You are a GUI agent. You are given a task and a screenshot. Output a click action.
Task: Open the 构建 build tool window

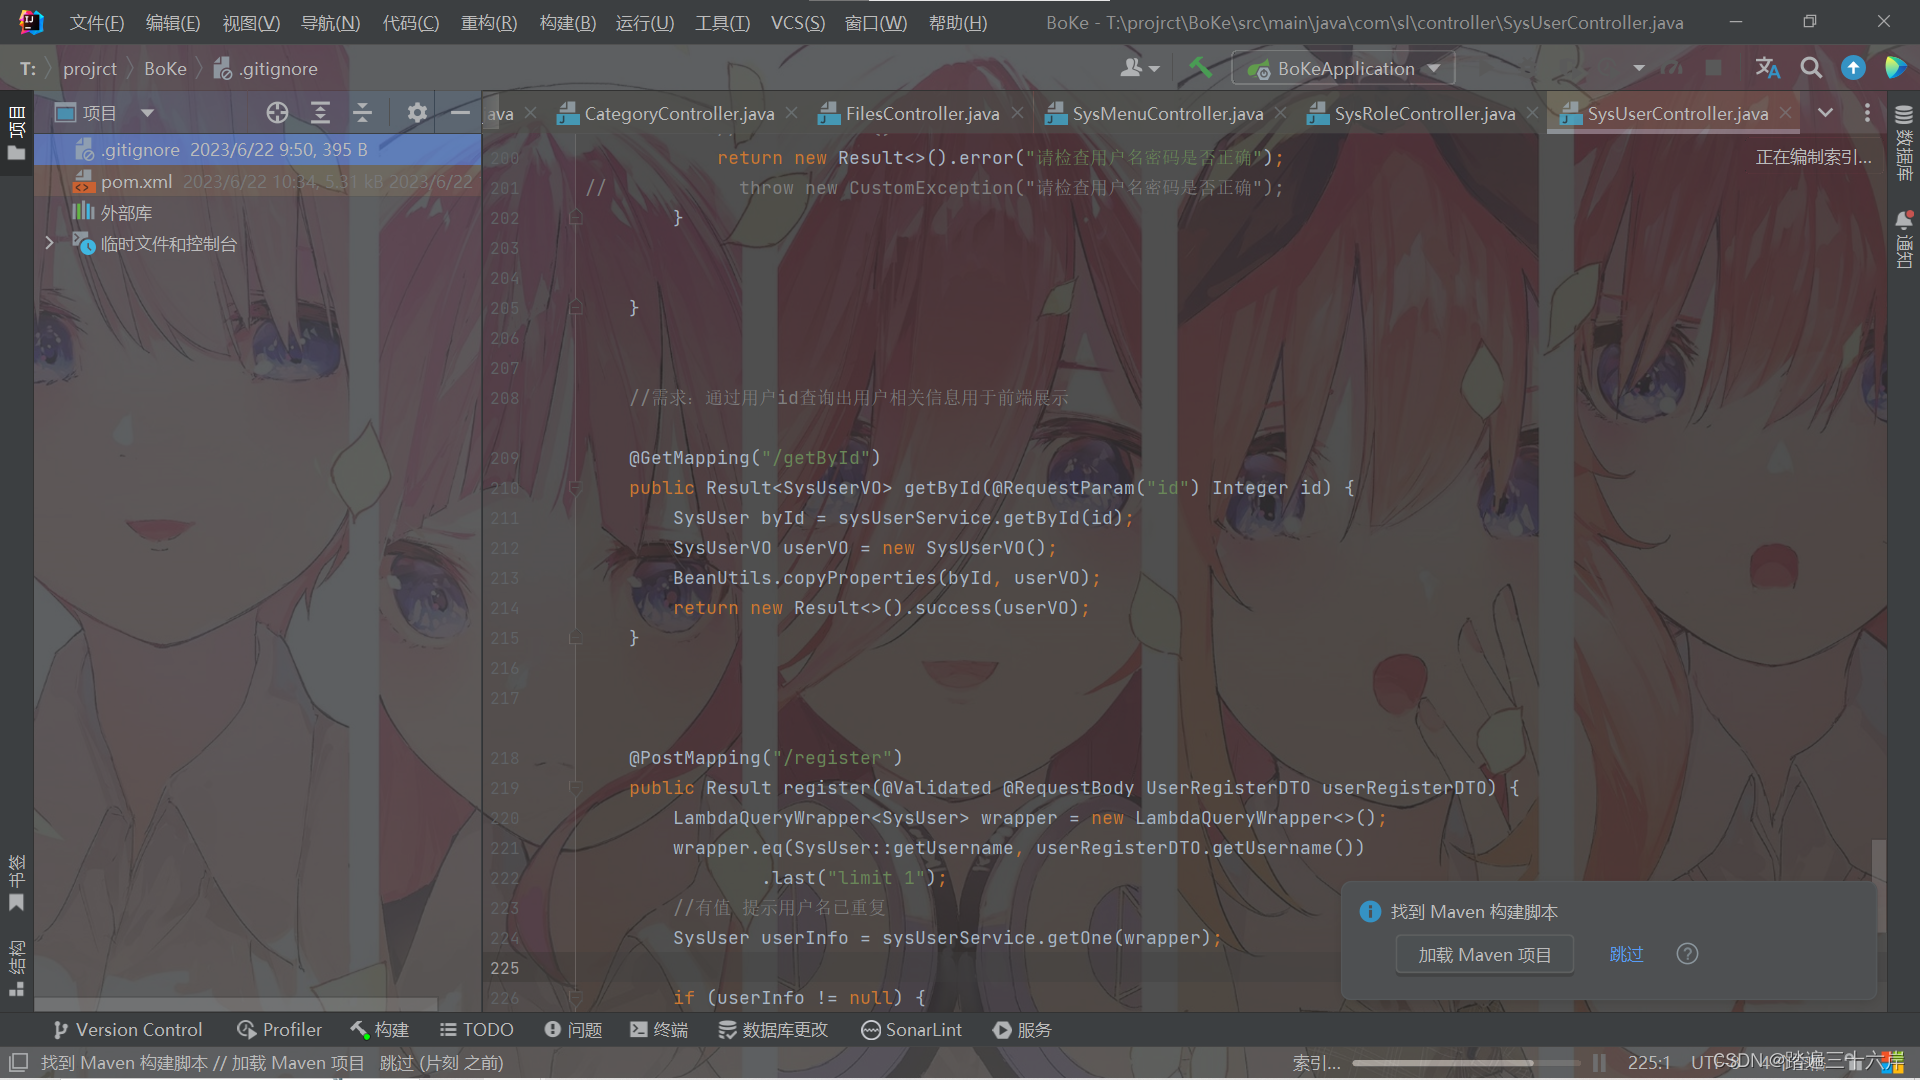click(x=379, y=1030)
